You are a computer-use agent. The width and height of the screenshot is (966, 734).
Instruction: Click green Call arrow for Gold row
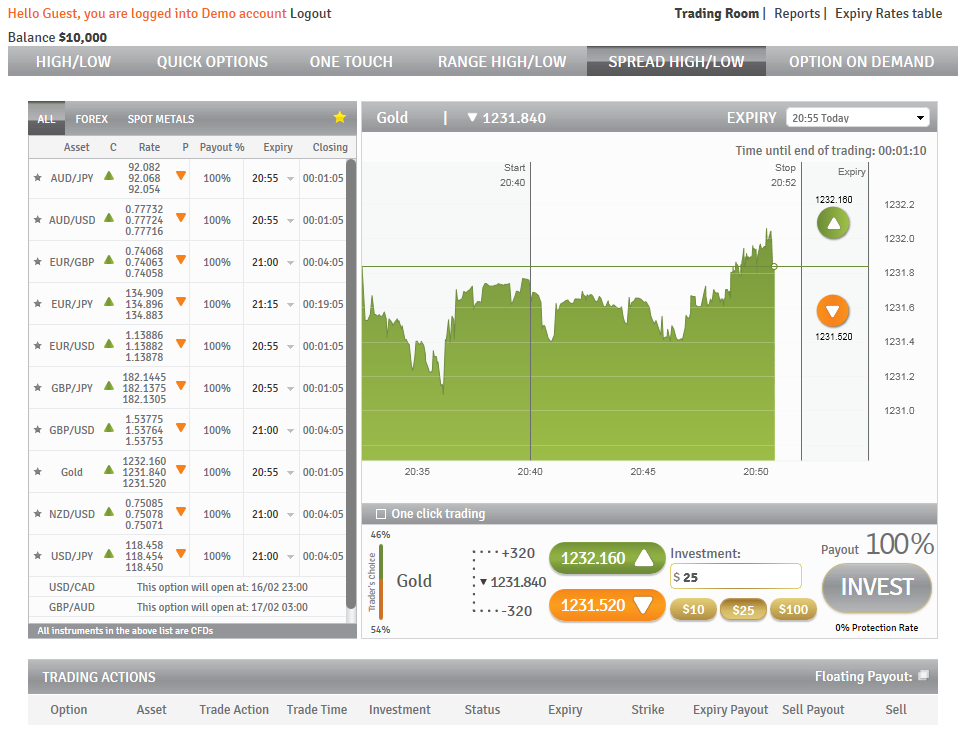pyautogui.click(x=109, y=470)
